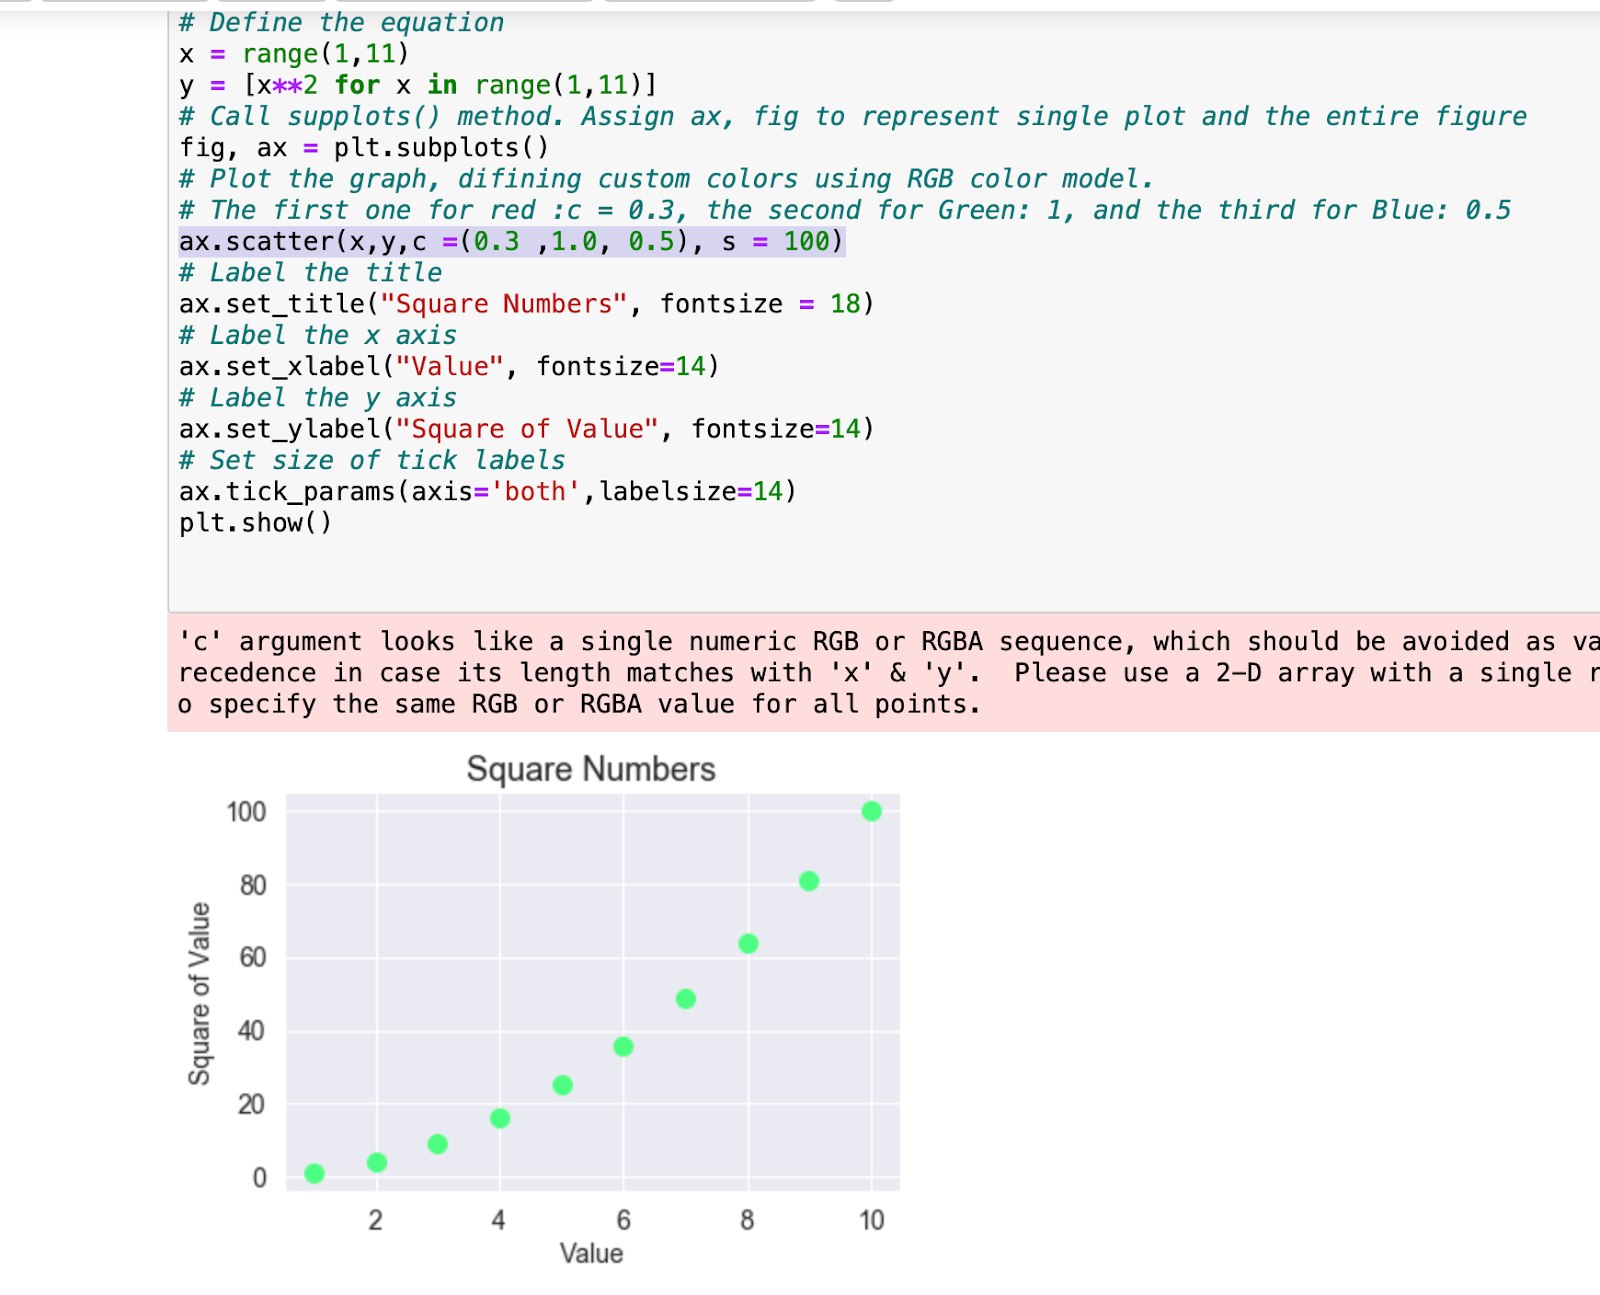Viewport: 1600px width, 1295px height.
Task: Select the ax.set_title code line
Action: [525, 303]
